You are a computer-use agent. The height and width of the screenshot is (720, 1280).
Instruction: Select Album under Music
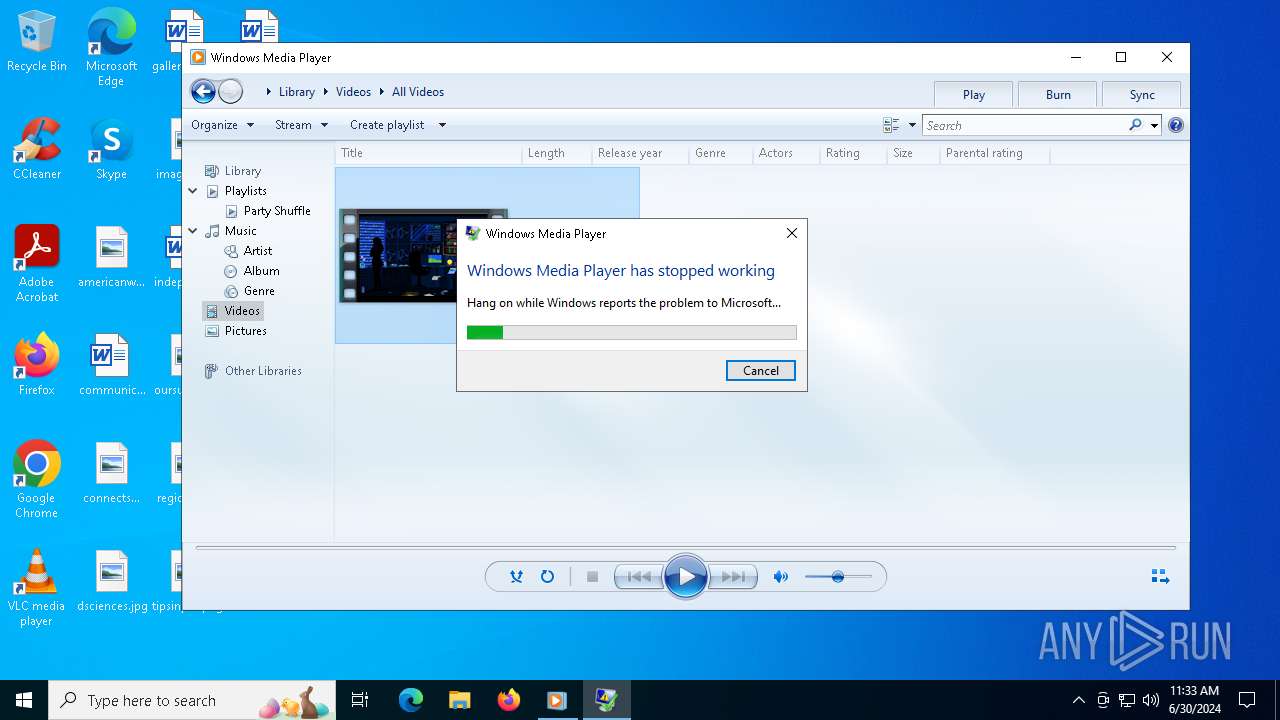[261, 271]
